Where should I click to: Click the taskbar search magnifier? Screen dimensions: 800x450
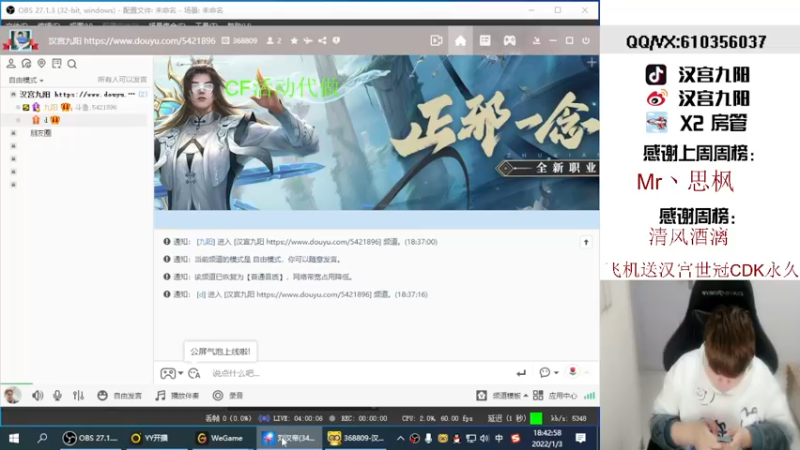(42, 438)
